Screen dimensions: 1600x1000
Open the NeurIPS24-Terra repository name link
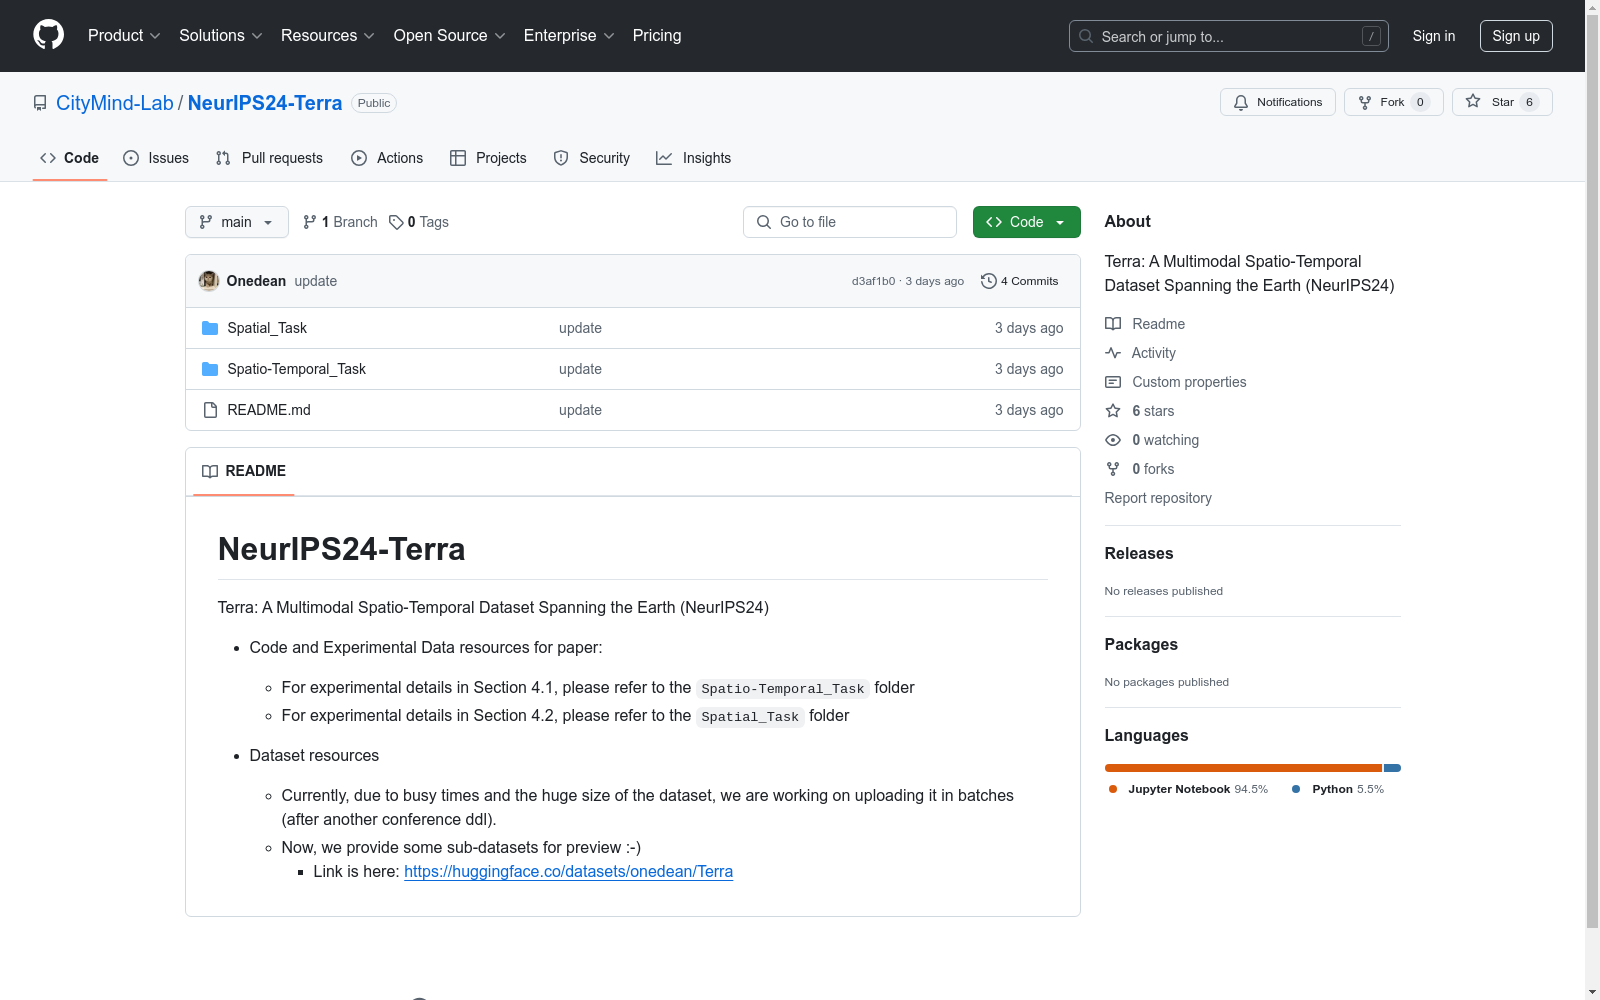[265, 103]
